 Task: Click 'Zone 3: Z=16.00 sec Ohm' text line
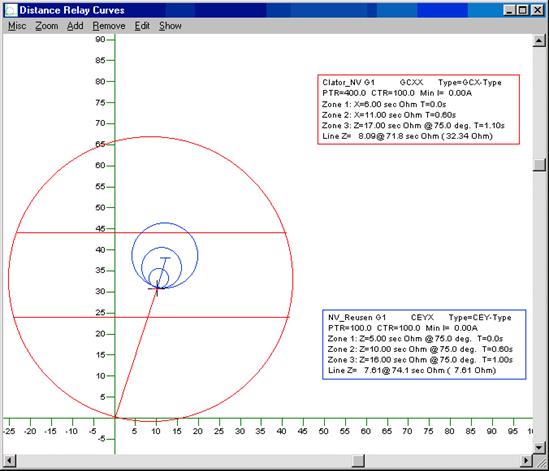click(420, 360)
